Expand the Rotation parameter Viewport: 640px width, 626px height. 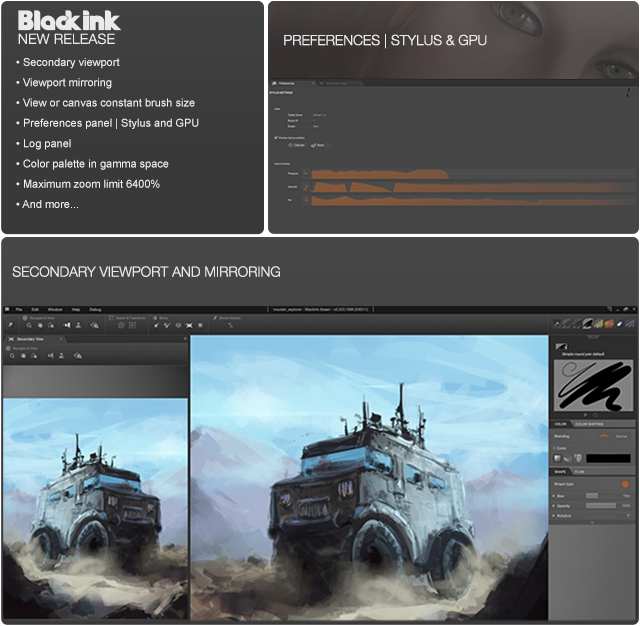click(x=554, y=516)
